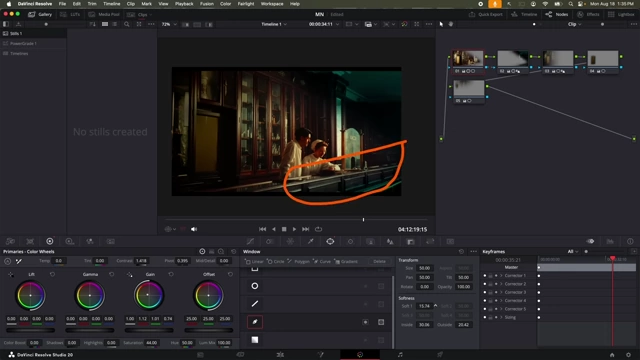Open the Motion Effects palette icon
640x360 pixels.
[x=110, y=242]
